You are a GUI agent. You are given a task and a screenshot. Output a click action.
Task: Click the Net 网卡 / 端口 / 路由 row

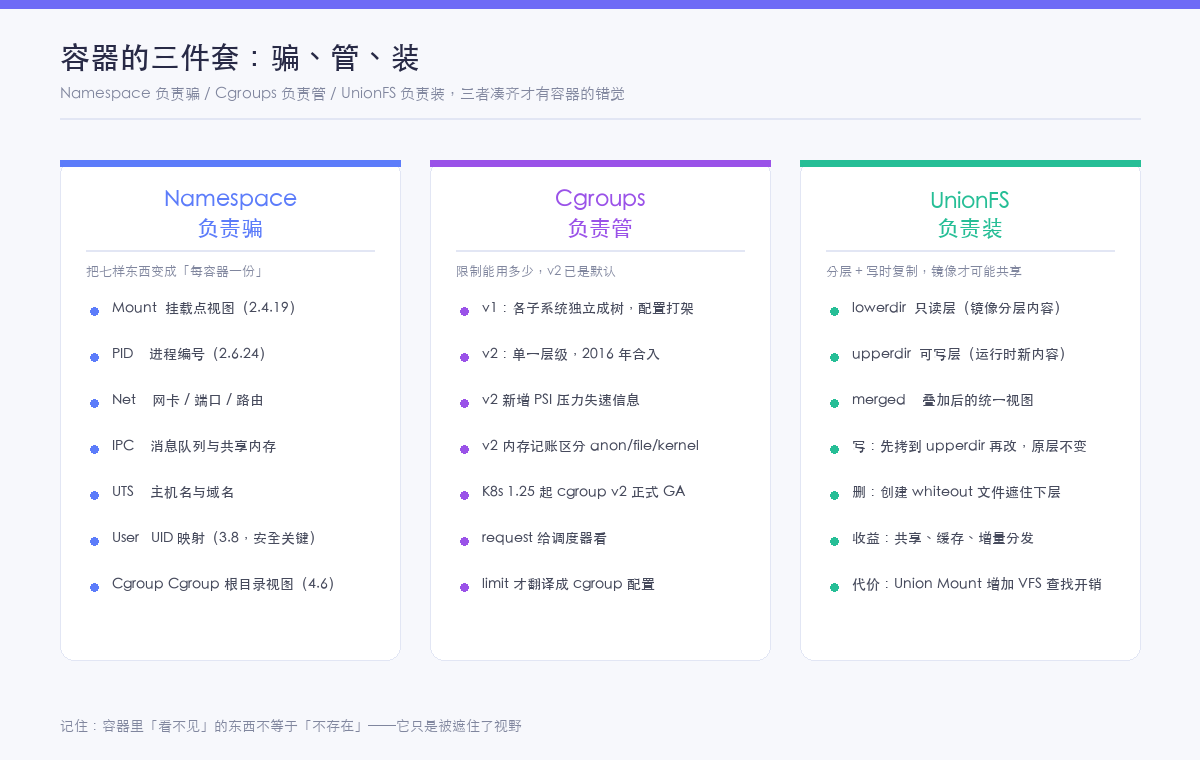176,400
